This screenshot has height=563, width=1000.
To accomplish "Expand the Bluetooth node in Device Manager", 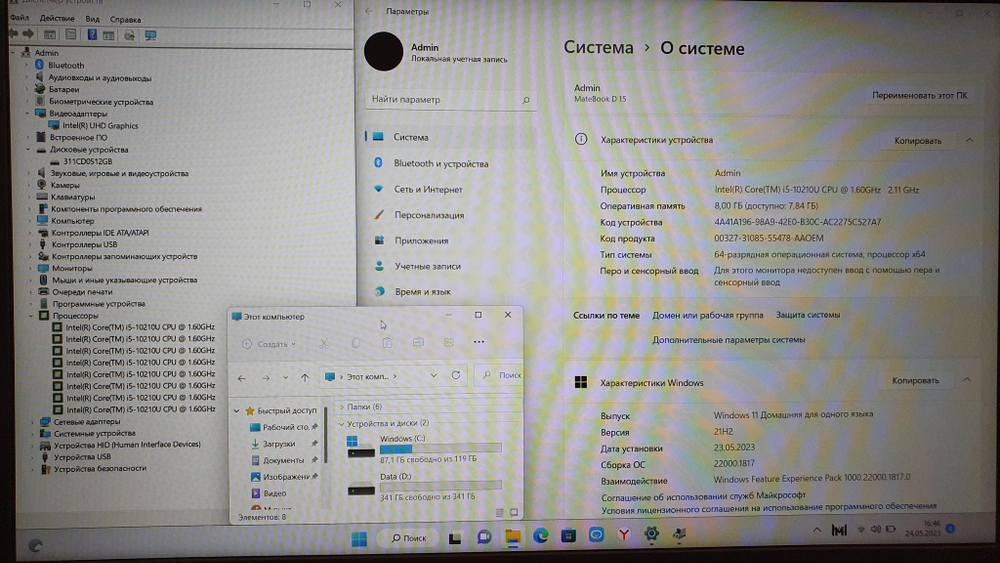I will click(27, 65).
